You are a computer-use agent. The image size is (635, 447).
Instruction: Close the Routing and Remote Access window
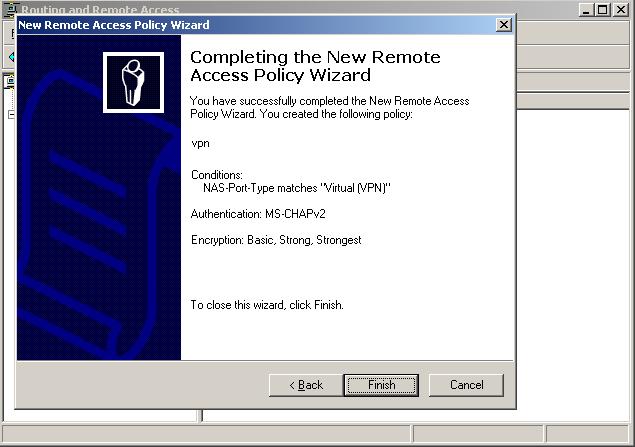(x=620, y=10)
